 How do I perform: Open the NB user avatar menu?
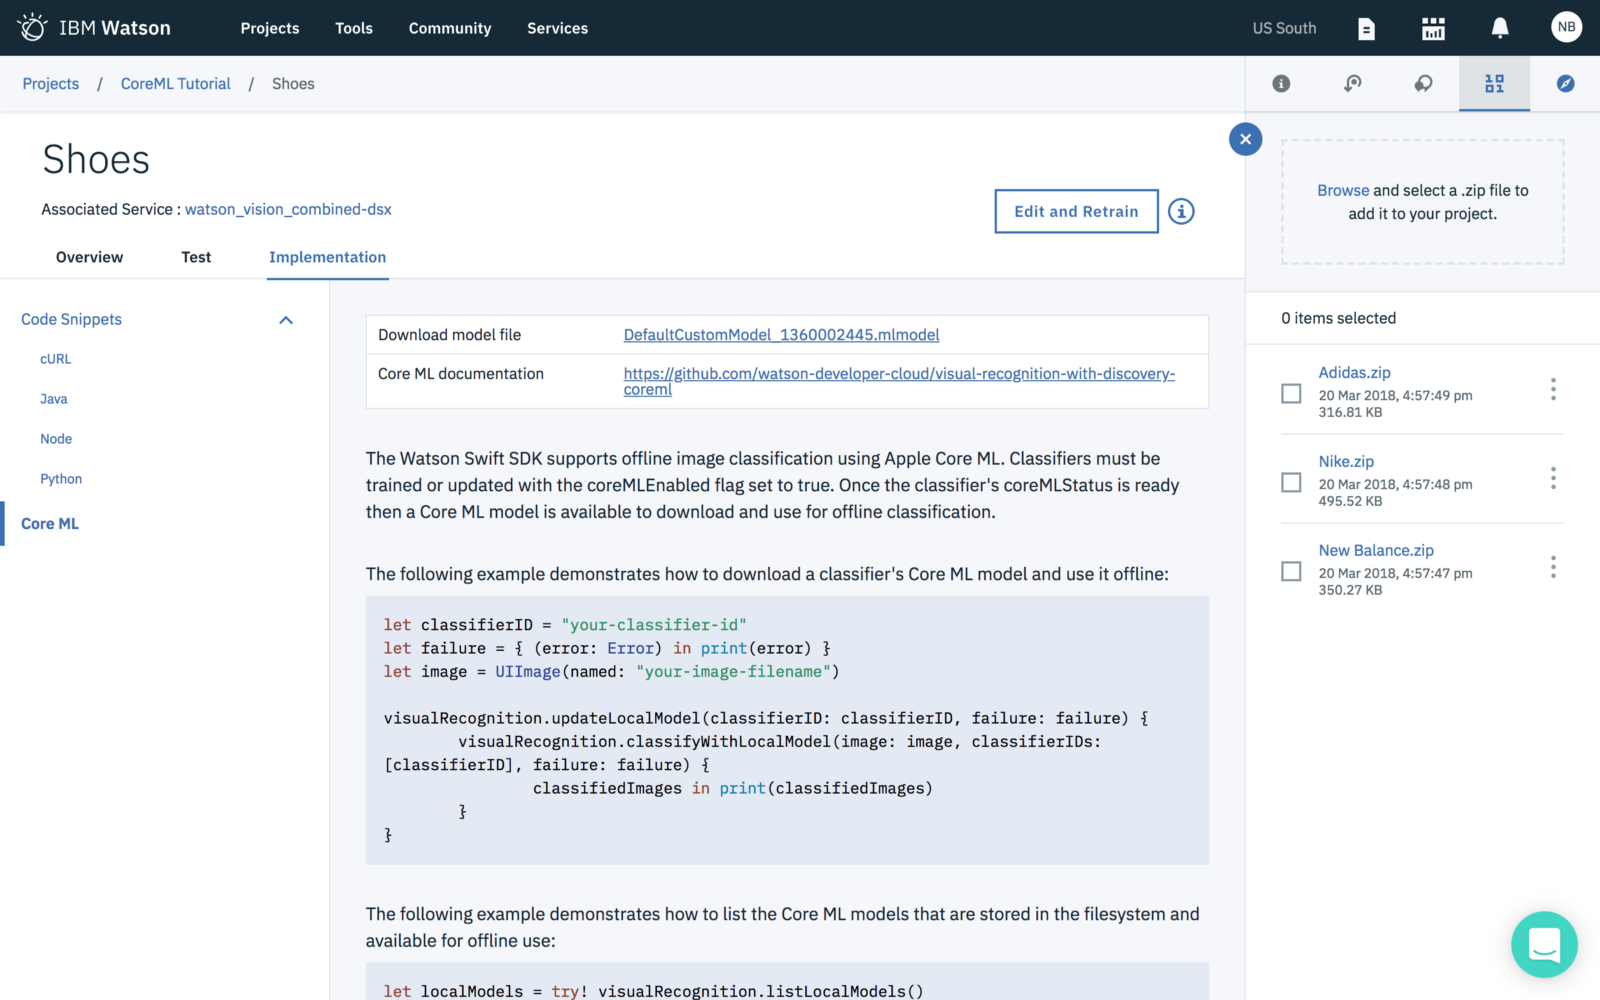pos(1566,27)
